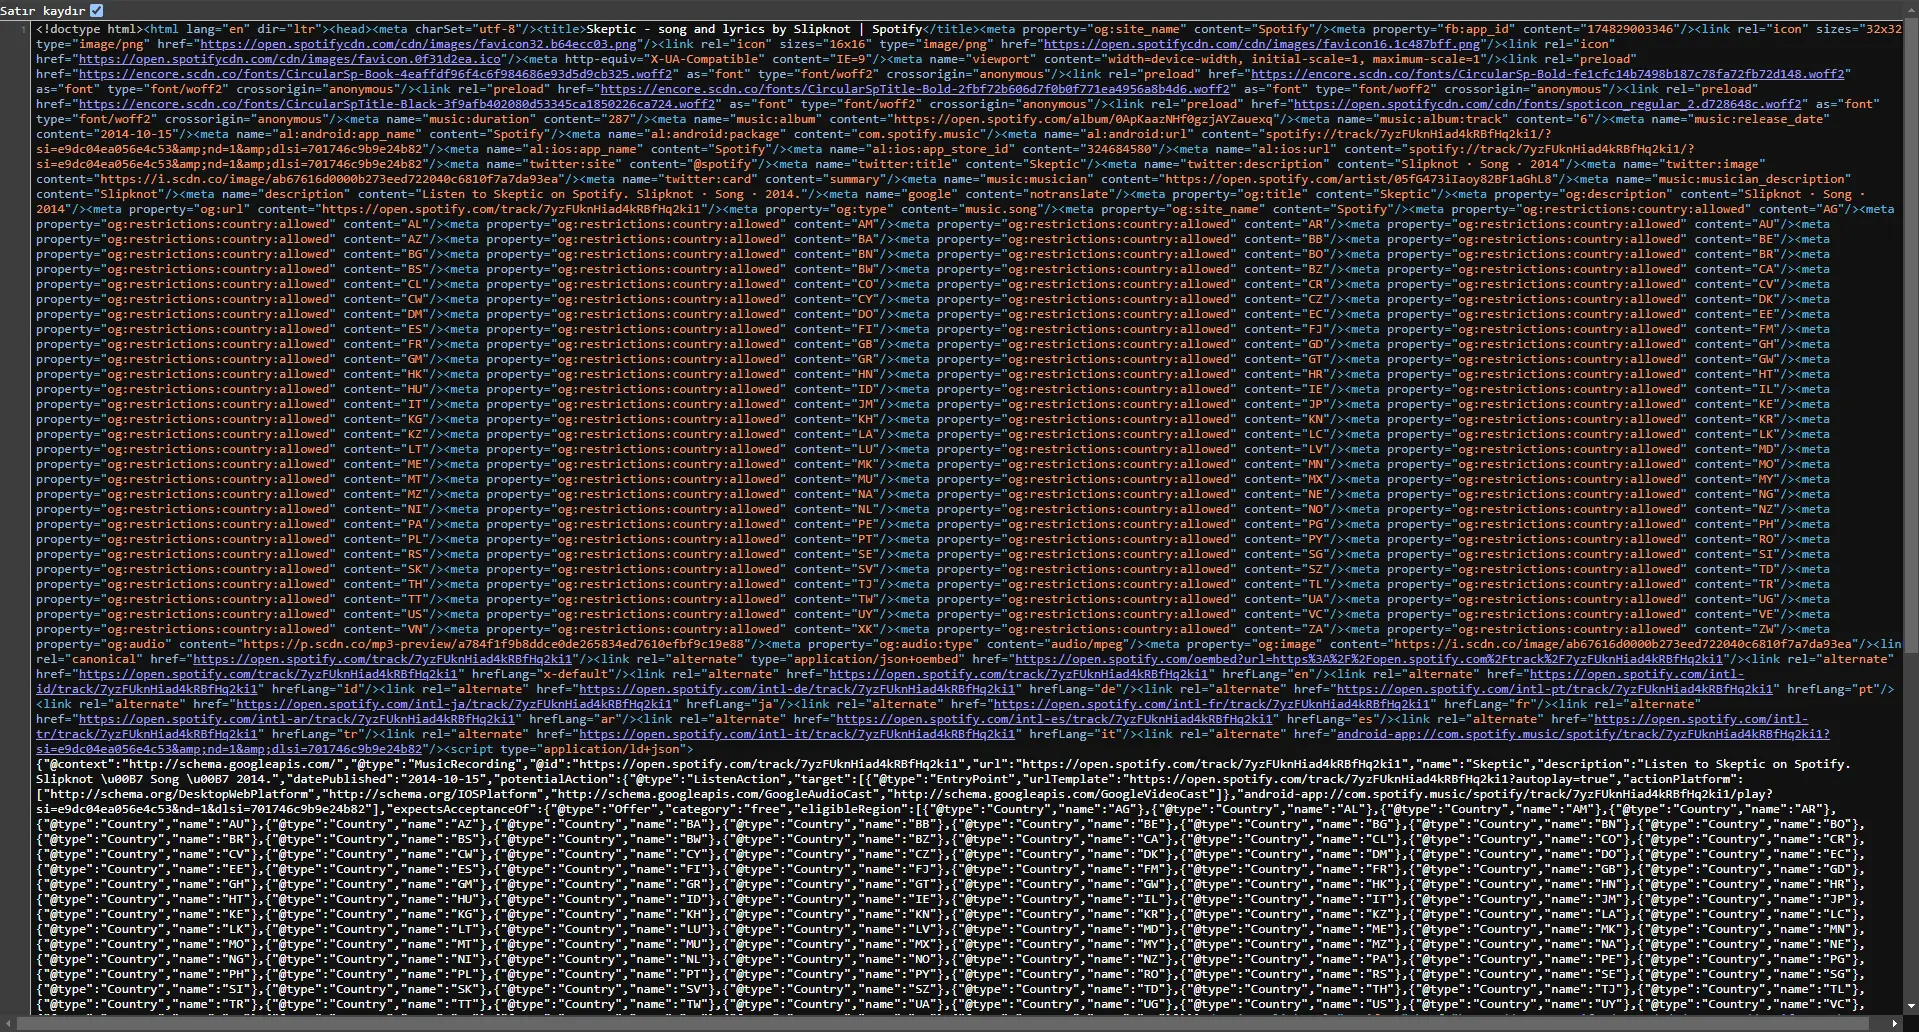Open the CircularSpTitle-Black woff2 font link
This screenshot has width=1919, height=1032.
[x=397, y=104]
